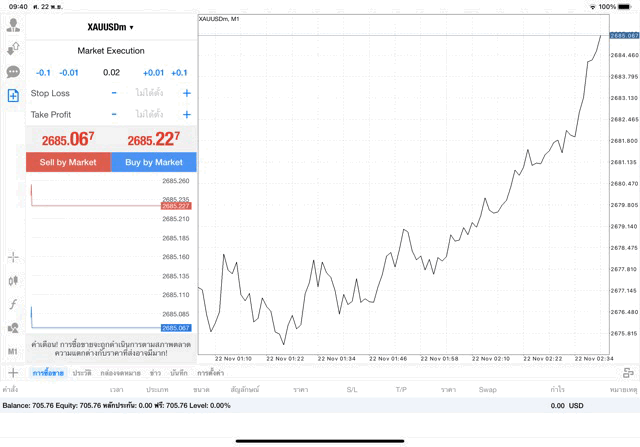Open the candlestick chart type icon
640x447 pixels.
pos(13,281)
